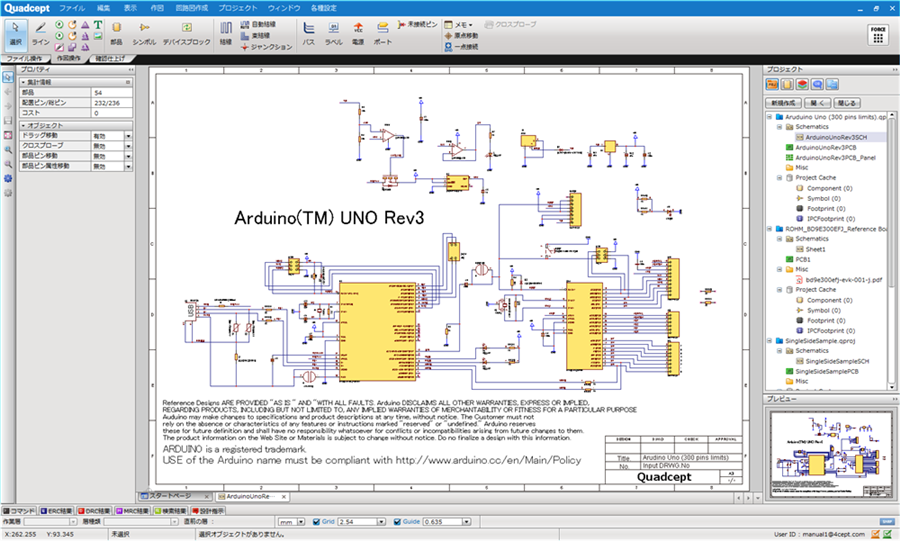Image resolution: width=900 pixels, height=541 pixels.
Task: Collapse the Project Cache tree node
Action: 778,177
